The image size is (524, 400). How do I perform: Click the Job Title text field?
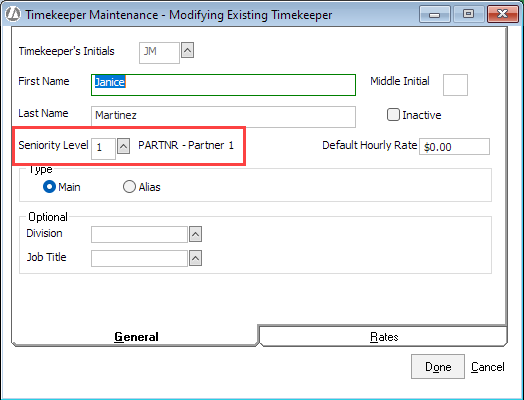139,258
